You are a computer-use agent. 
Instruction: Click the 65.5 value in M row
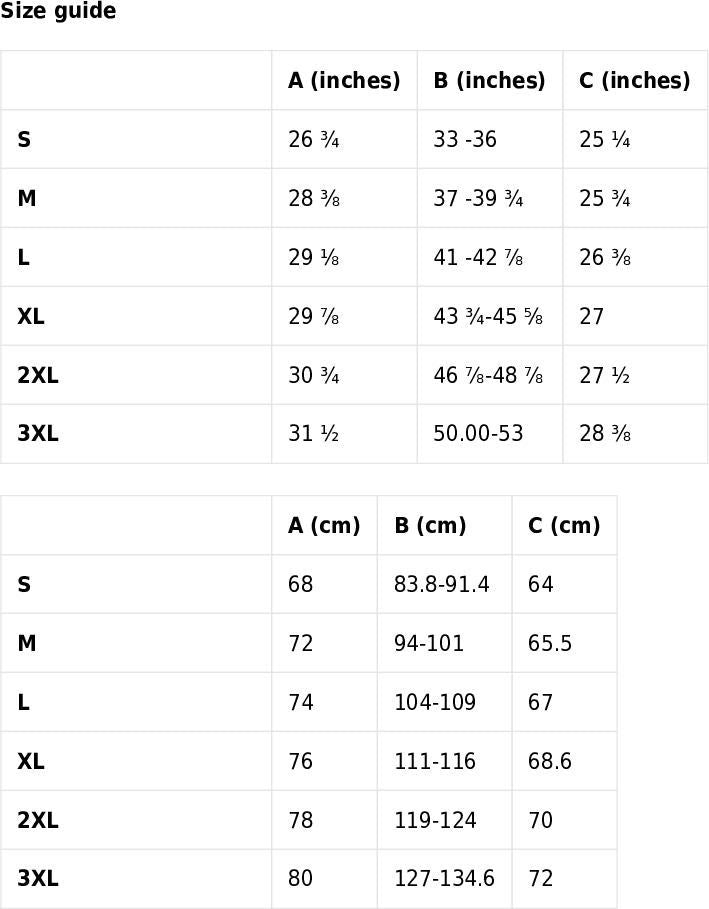point(550,643)
